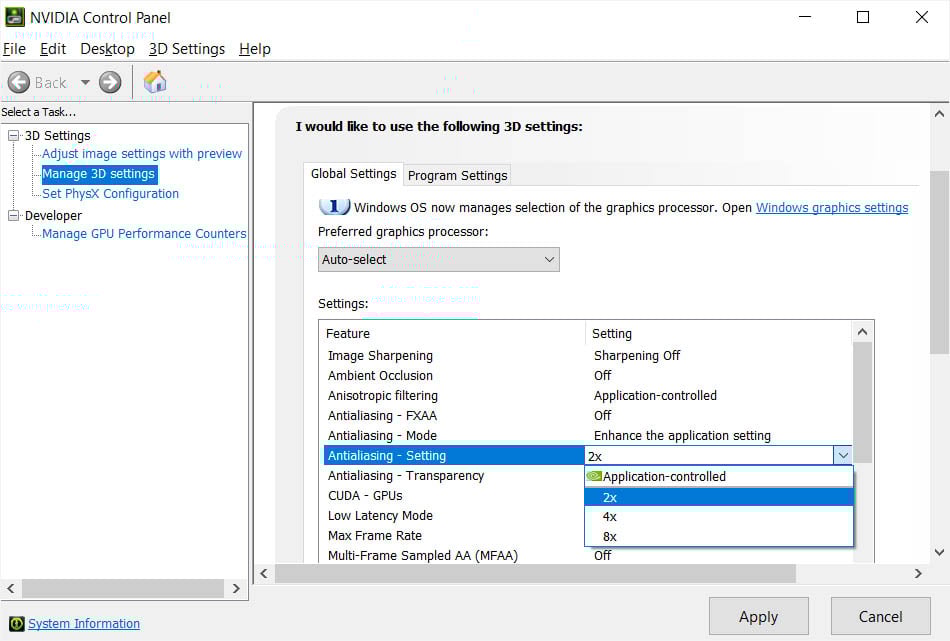Open the Antialiasing - Setting dropdown arrow
This screenshot has height=641, width=950.
[x=843, y=455]
